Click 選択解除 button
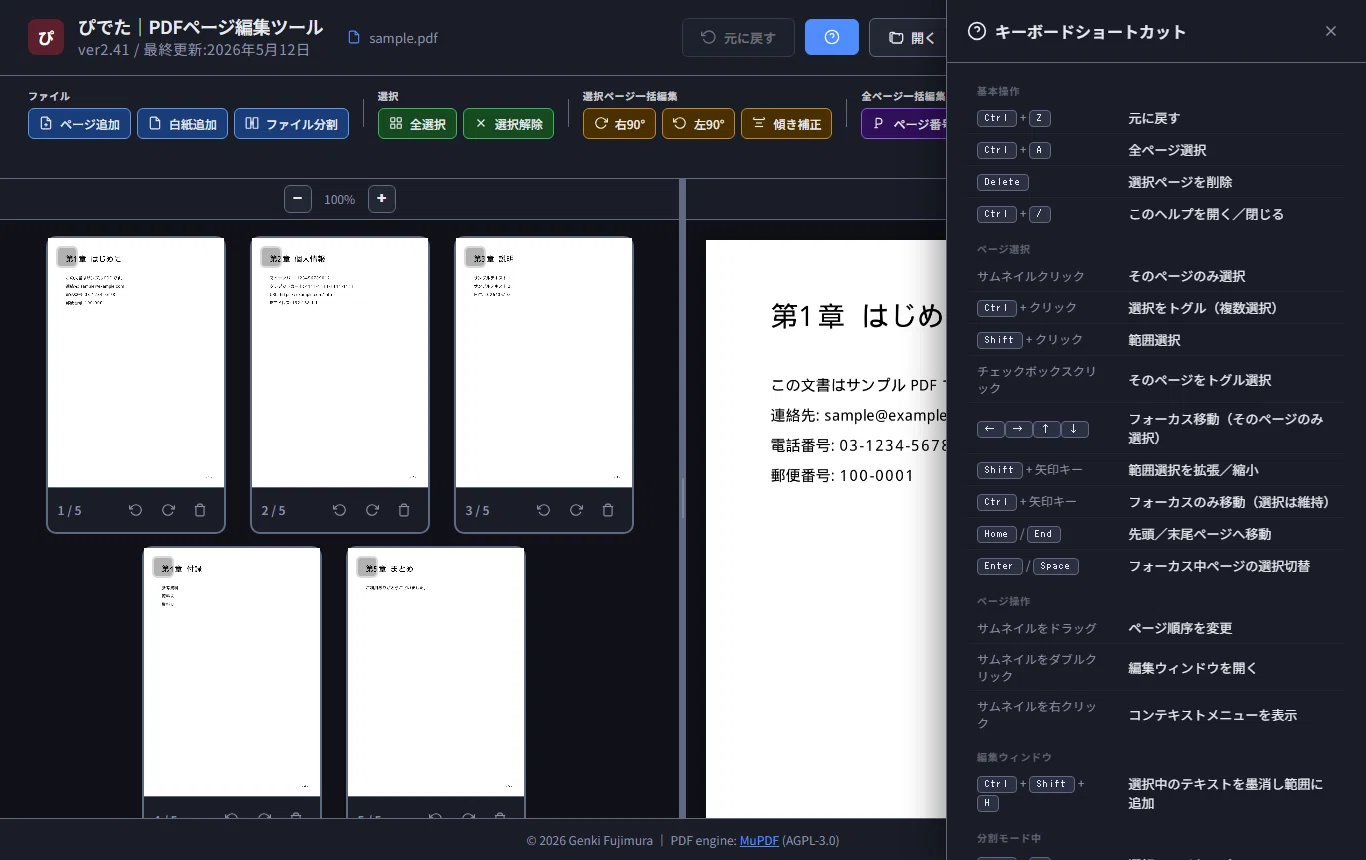 coord(508,124)
